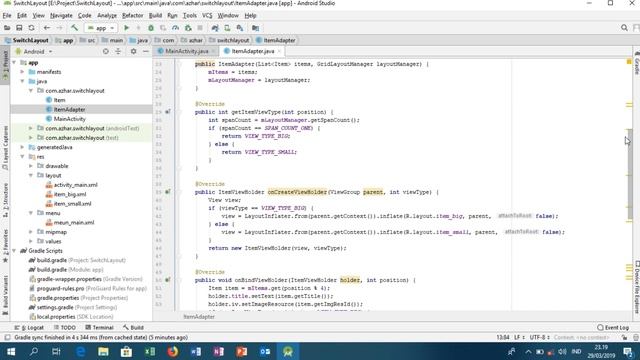Click the java breadcrumb in navigation bar
The image size is (640, 360).
(x=139, y=40)
